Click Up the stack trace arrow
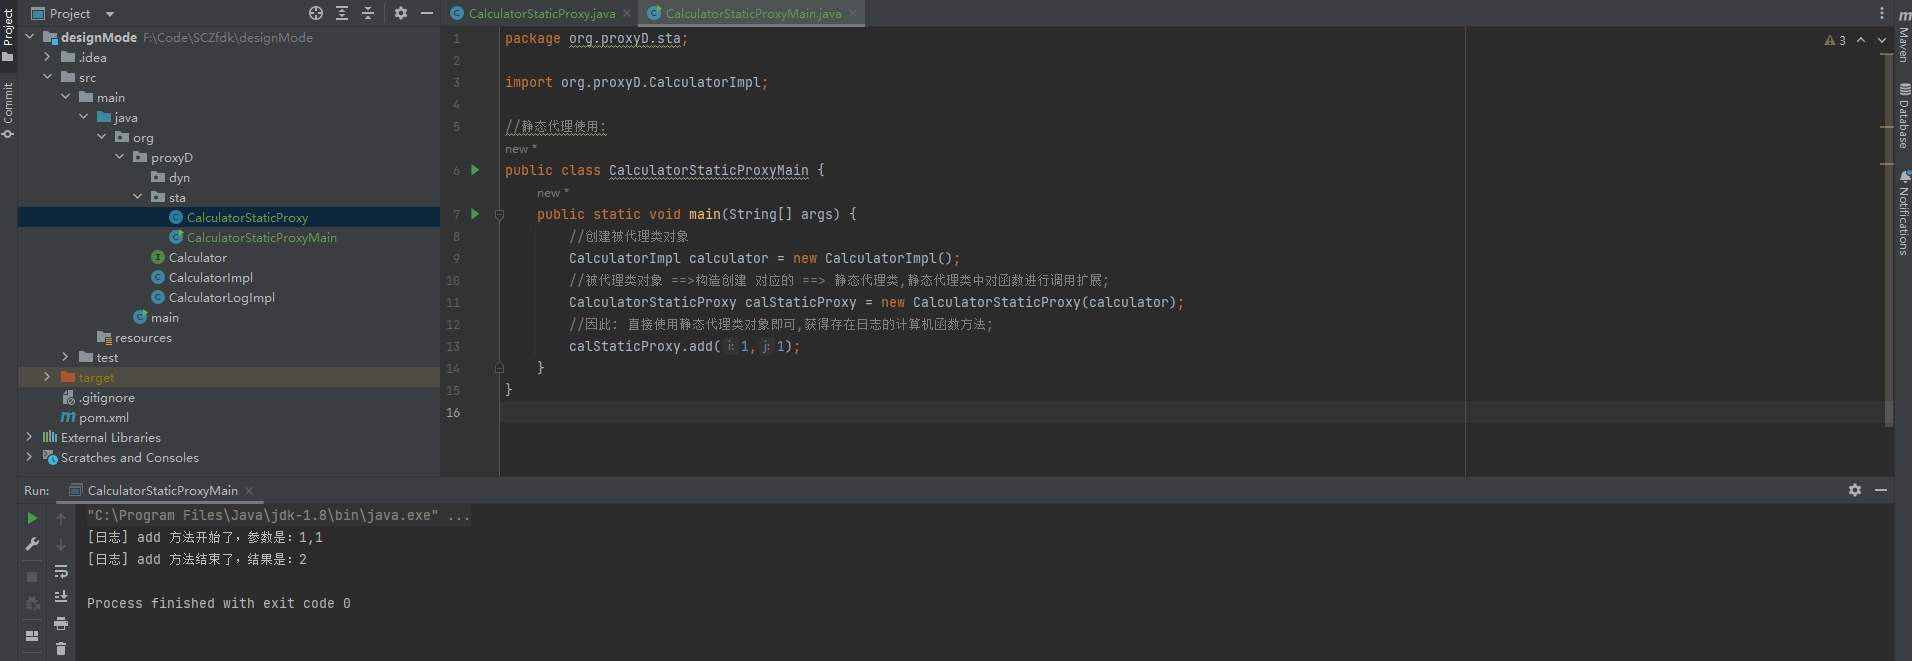This screenshot has width=1912, height=661. click(61, 518)
